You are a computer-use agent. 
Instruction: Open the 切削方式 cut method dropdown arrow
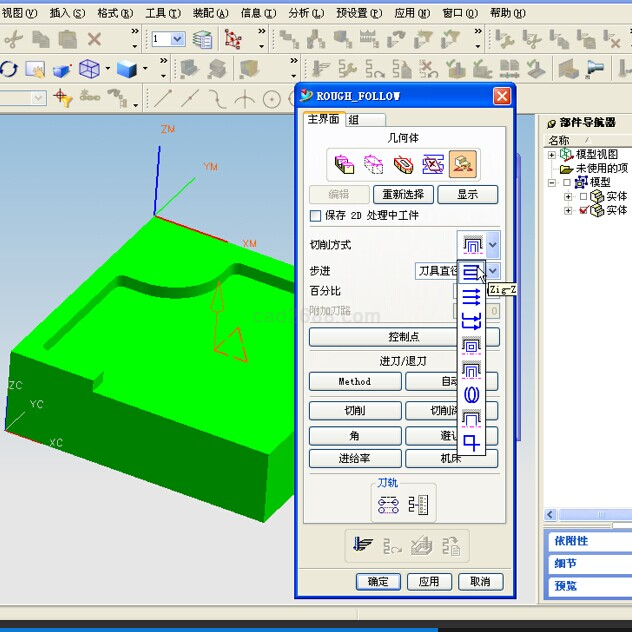(493, 245)
